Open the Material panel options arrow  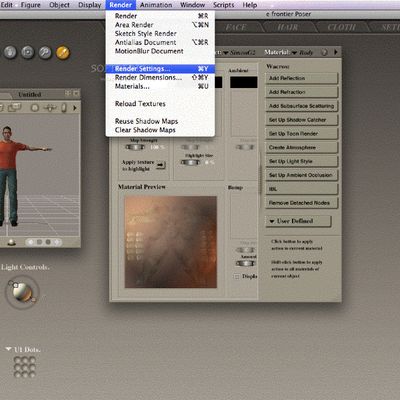click(x=336, y=52)
